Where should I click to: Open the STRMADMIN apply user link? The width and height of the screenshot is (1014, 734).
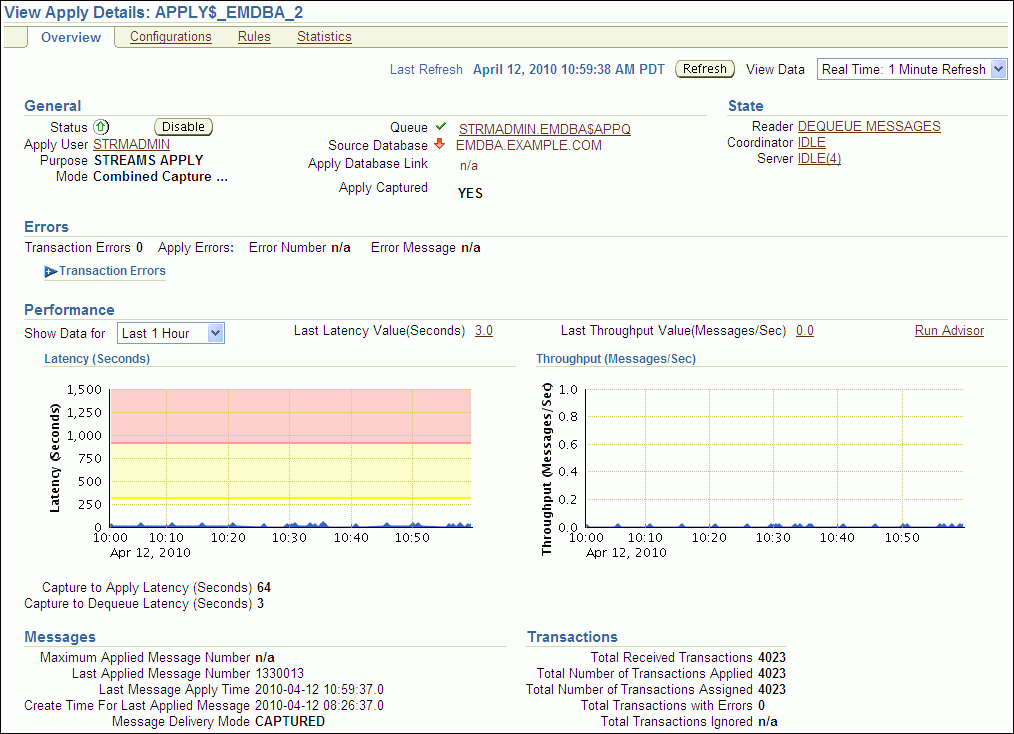coord(131,144)
